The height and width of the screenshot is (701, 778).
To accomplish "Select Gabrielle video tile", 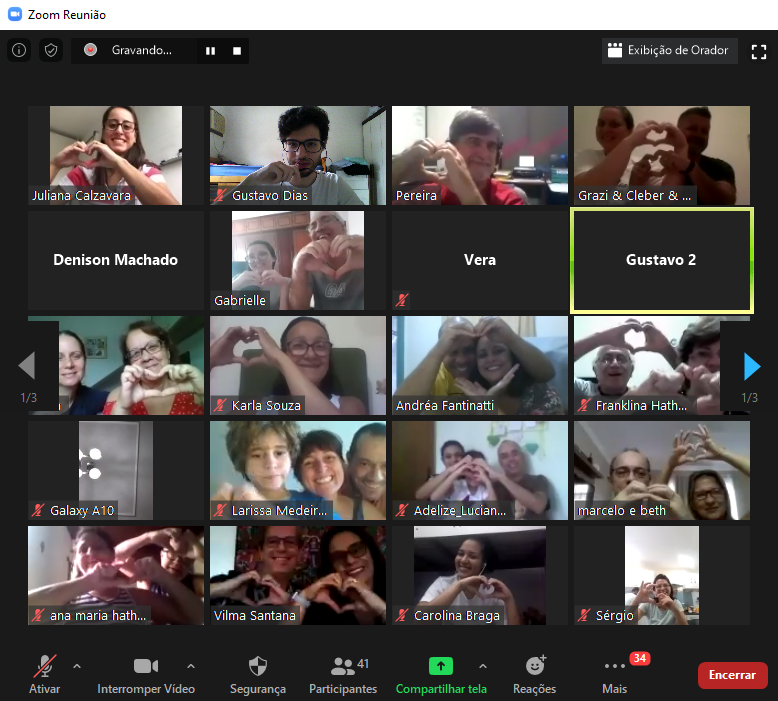I will tap(298, 260).
